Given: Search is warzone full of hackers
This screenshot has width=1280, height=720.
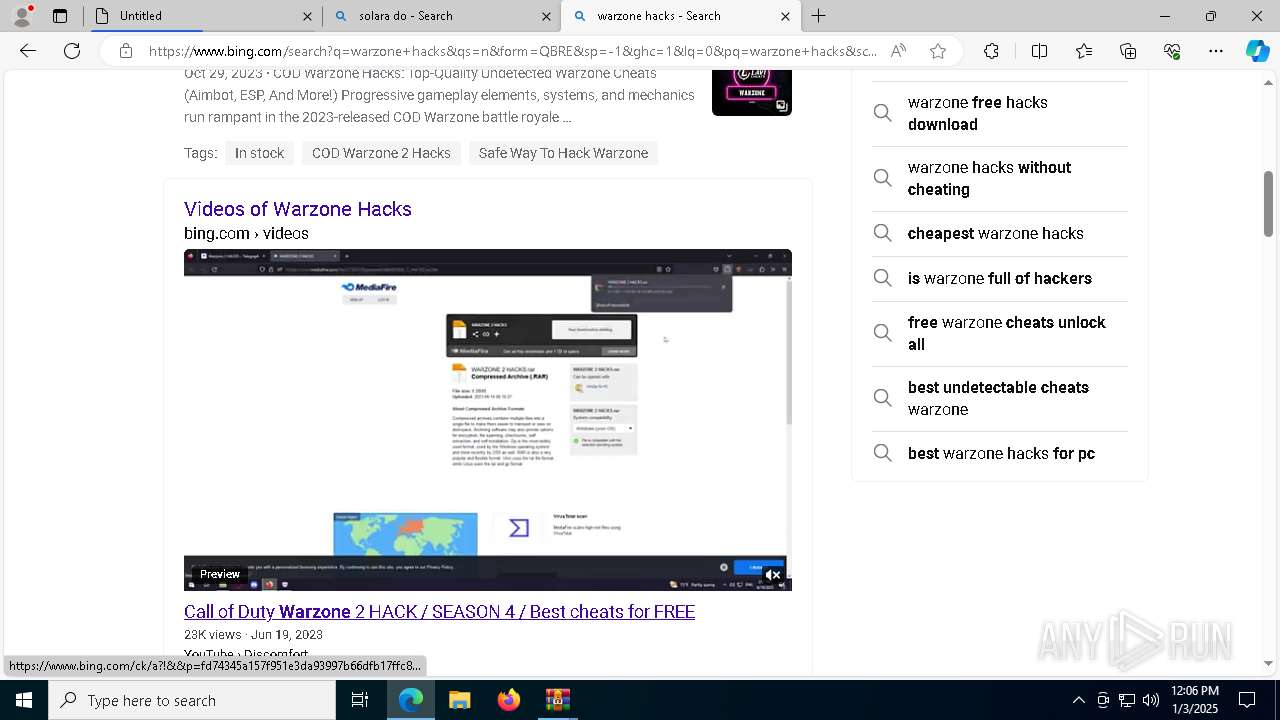Looking at the screenshot, I should coord(1000,278).
